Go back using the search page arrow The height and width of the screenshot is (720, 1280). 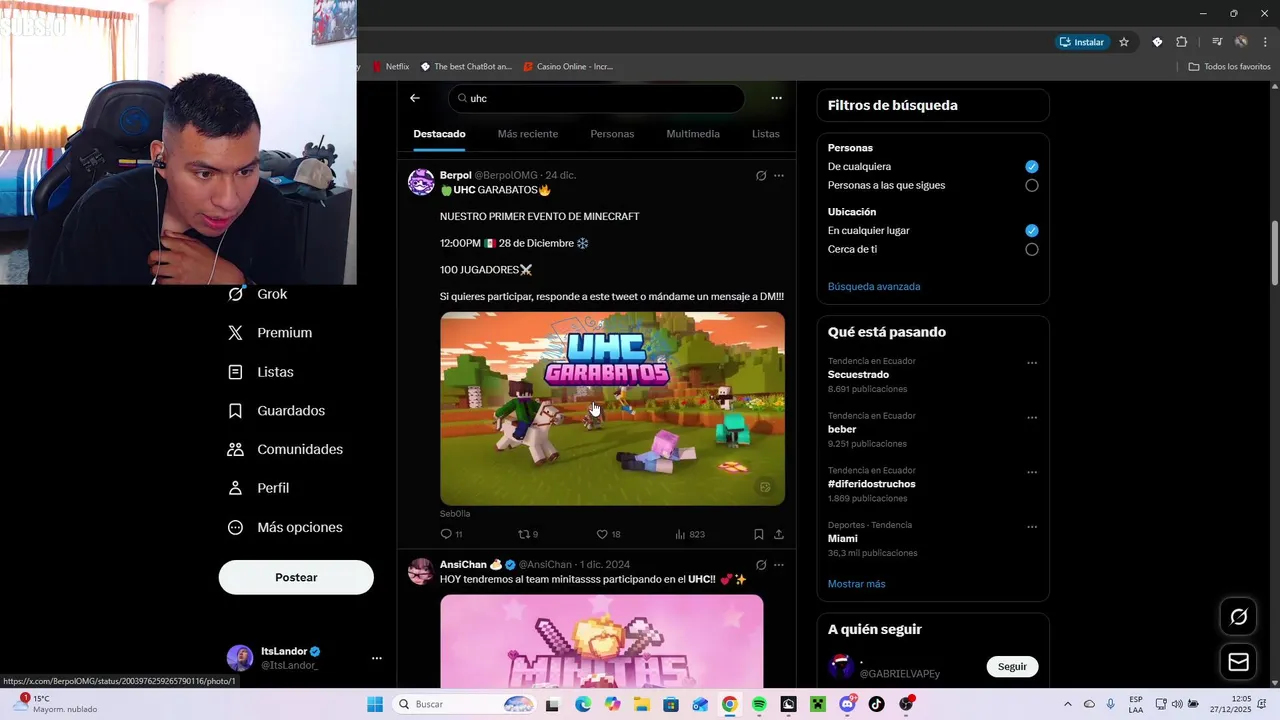click(x=415, y=98)
